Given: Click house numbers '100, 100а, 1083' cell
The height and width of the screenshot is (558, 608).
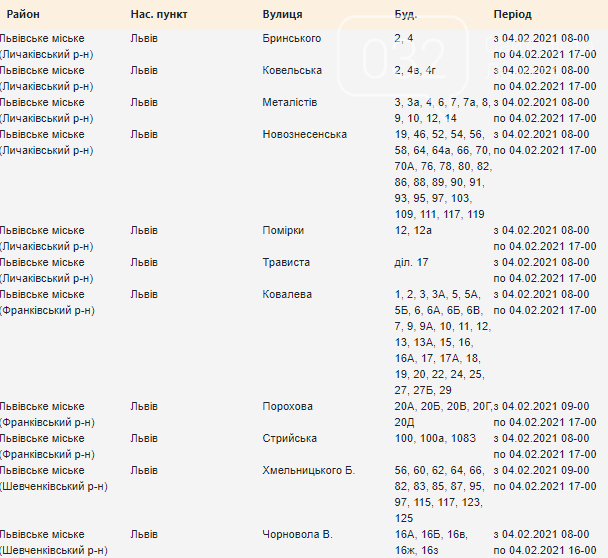Looking at the screenshot, I should point(435,438).
